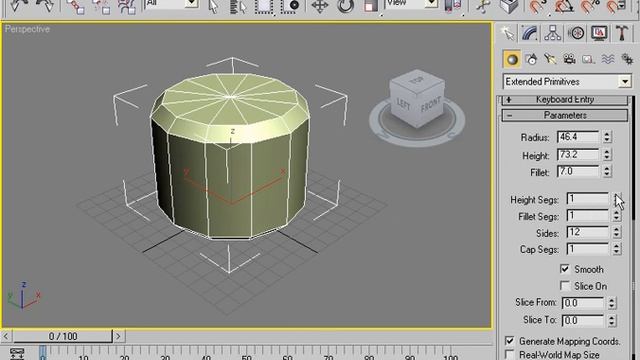
Task: Click the ViewCube LEFT face
Action: (x=403, y=104)
